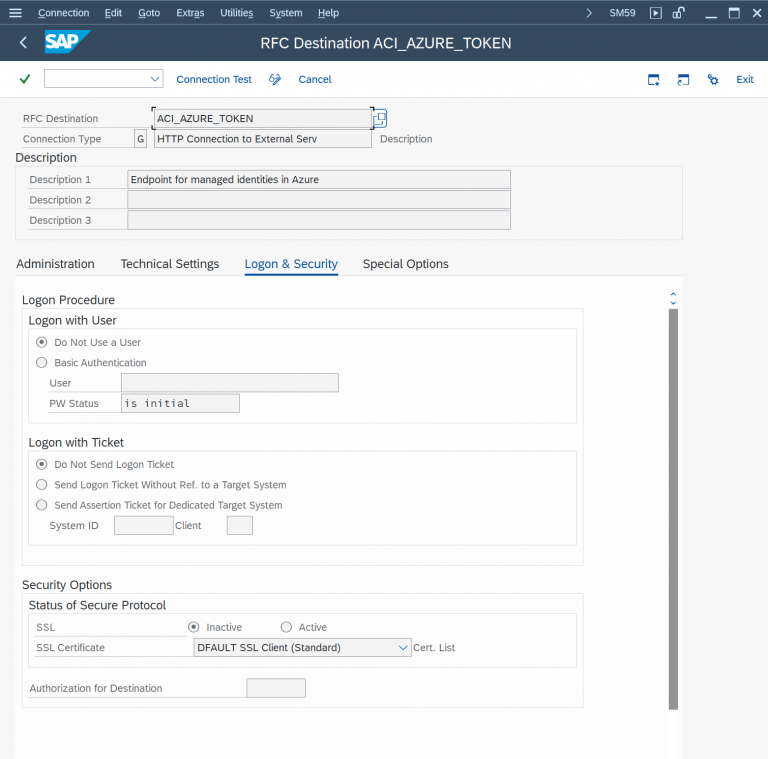Screen dimensions: 768x759
Task: Switch to the Administration tab
Action: 55,264
